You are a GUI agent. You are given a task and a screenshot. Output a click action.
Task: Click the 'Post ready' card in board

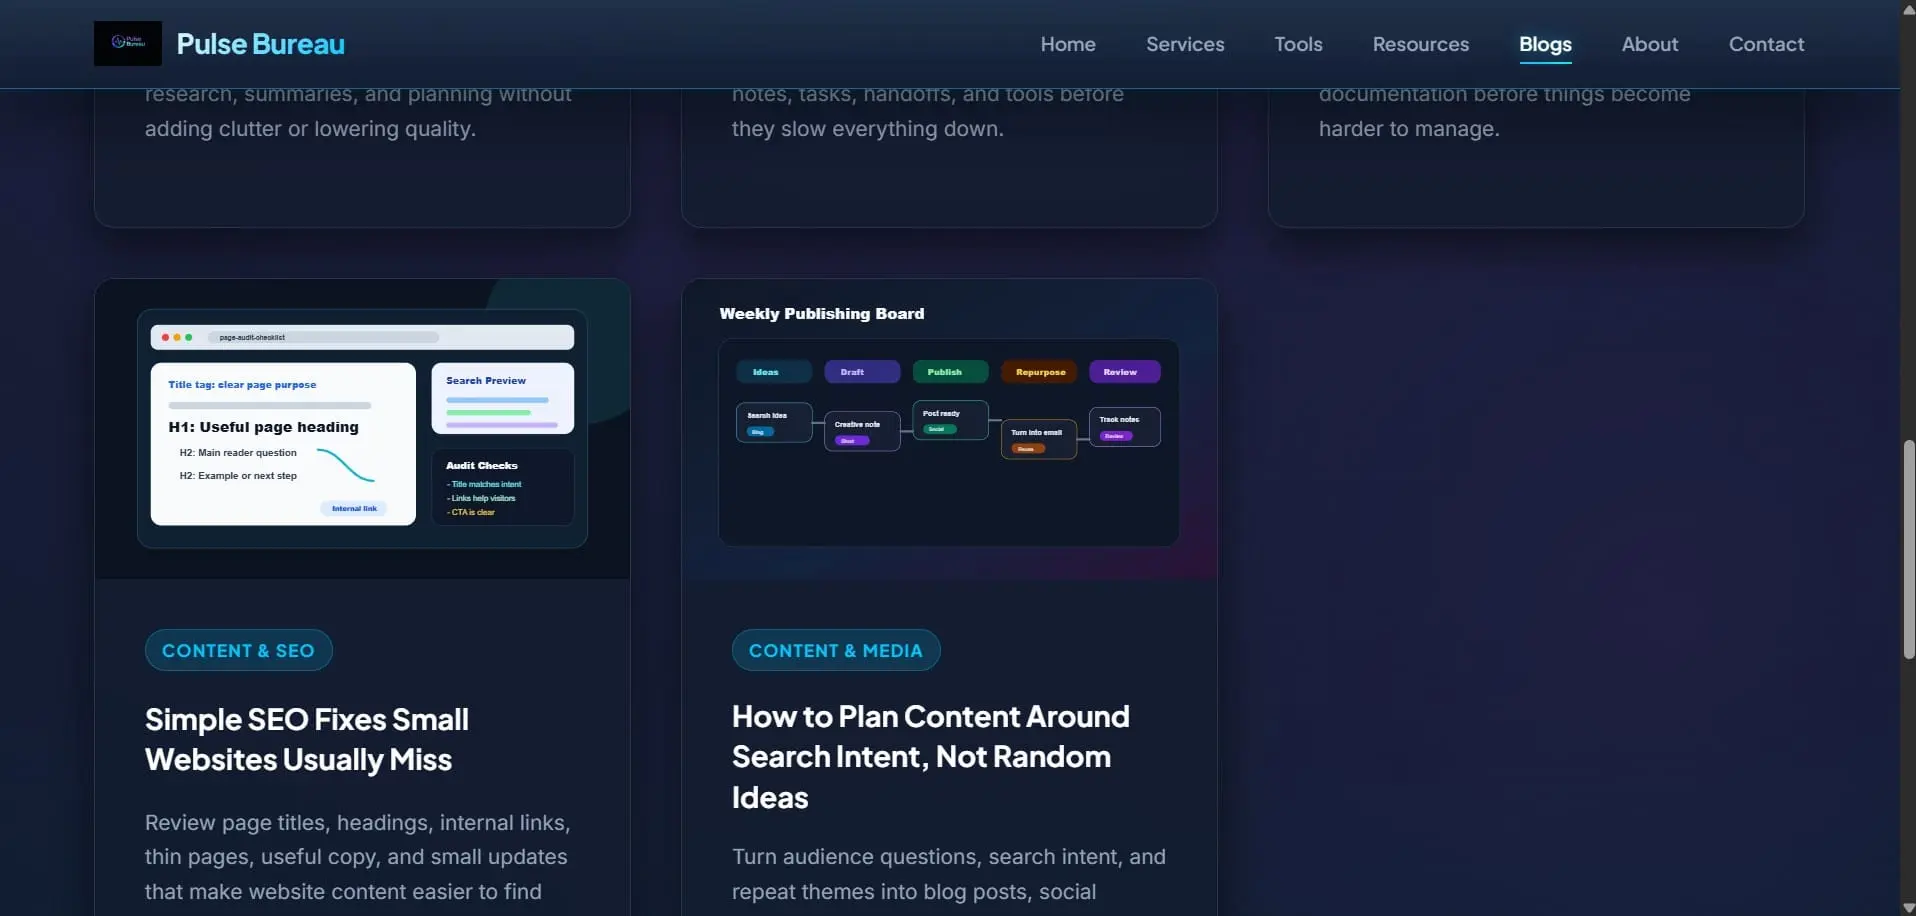tap(950, 420)
